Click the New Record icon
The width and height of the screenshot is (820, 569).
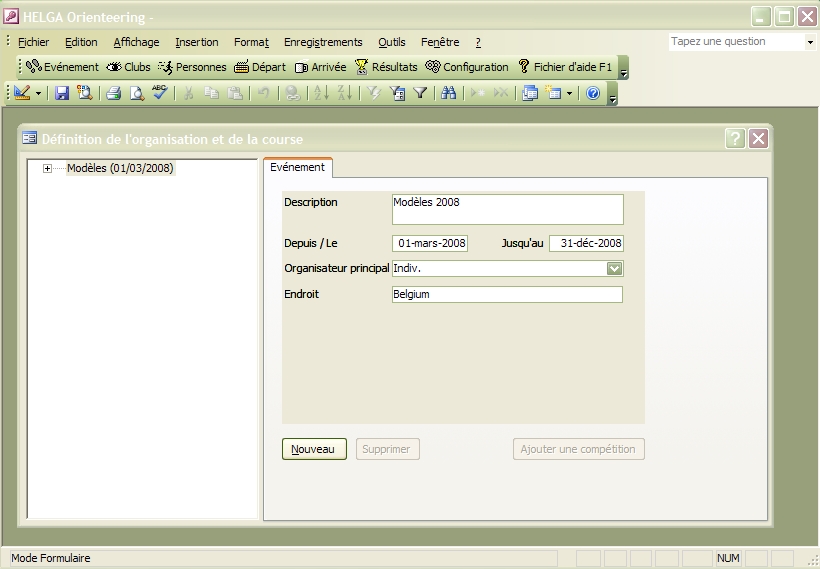pyautogui.click(x=477, y=93)
